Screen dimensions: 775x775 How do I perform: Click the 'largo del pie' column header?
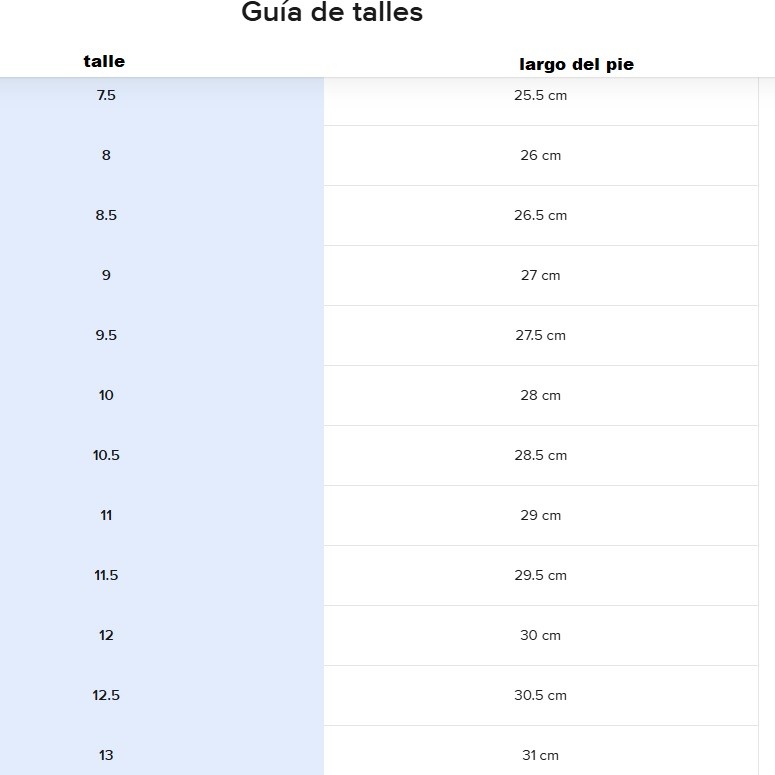(x=576, y=64)
